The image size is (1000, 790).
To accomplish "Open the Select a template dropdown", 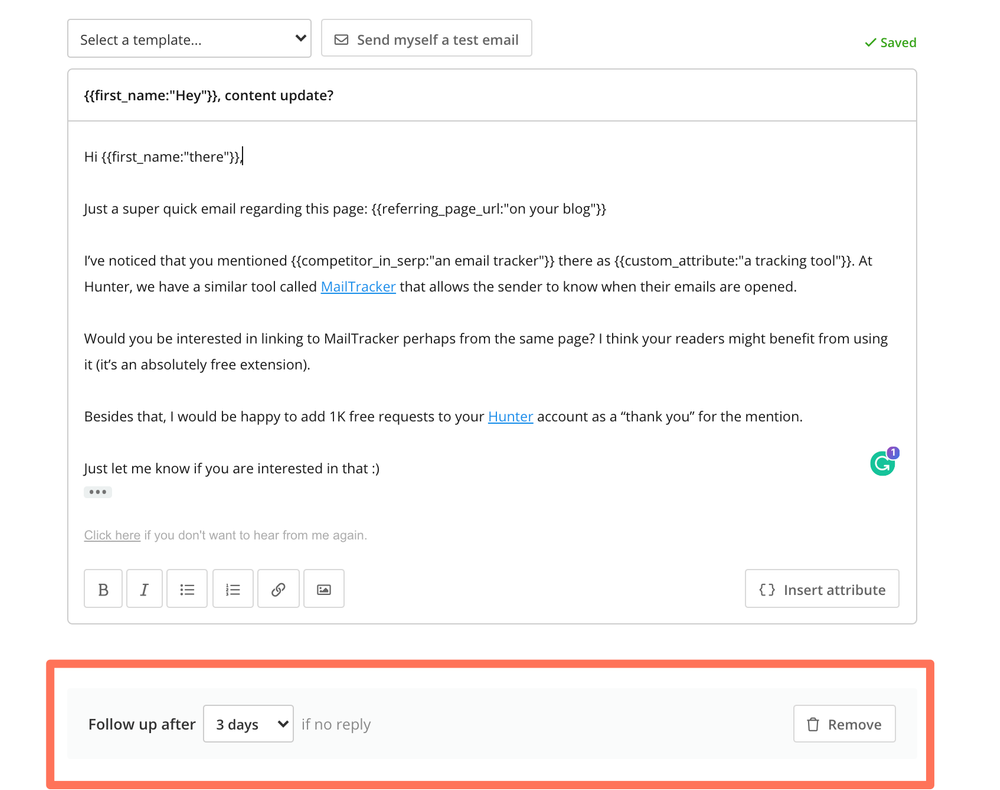I will click(189, 37).
